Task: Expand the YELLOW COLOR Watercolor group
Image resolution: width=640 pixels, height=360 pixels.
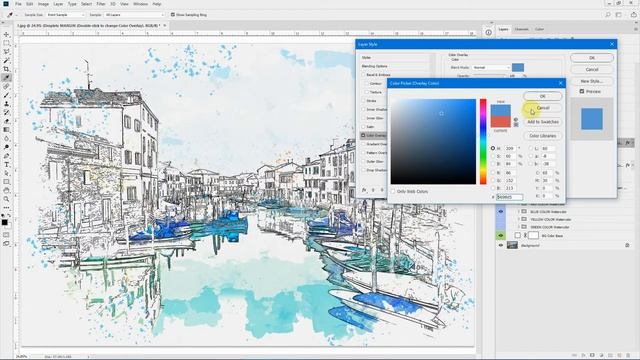Action: (x=519, y=219)
